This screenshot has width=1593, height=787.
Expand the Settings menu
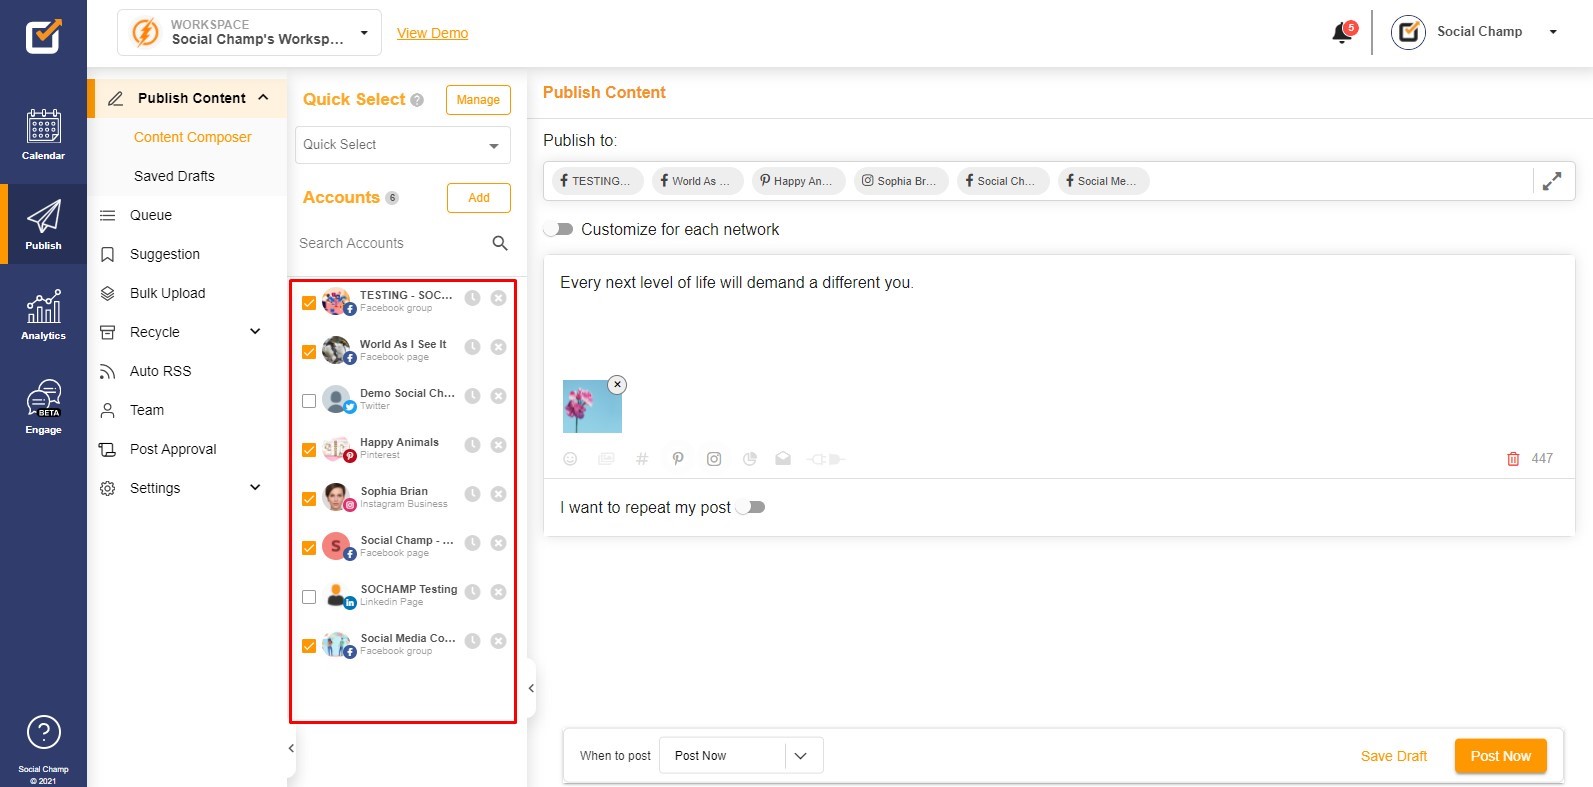click(255, 488)
